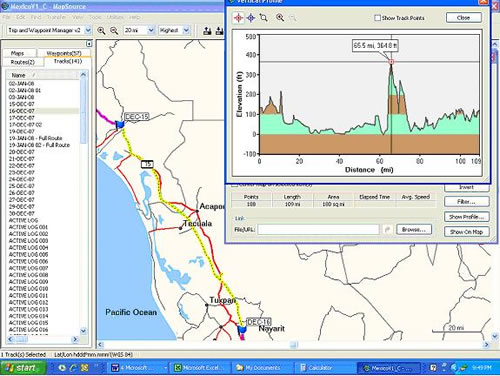
Task: Click the blue crosshair icon in profile toolbar
Action: 251,18
